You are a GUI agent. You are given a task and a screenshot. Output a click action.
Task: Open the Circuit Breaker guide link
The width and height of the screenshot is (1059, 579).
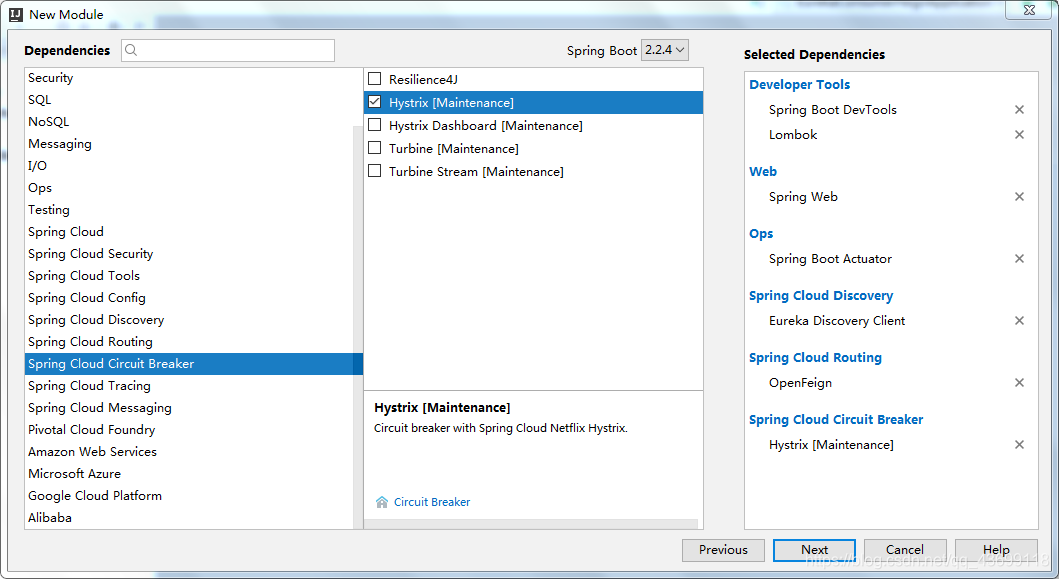click(x=432, y=502)
